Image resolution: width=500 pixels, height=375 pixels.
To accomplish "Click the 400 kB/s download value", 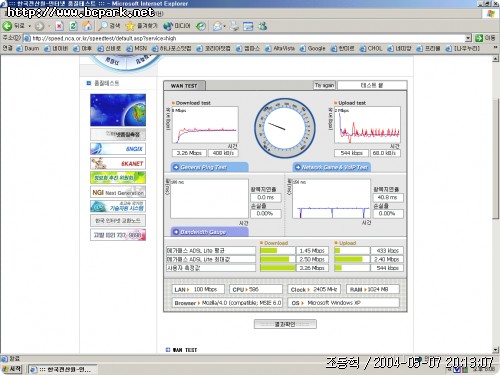I will [223, 153].
